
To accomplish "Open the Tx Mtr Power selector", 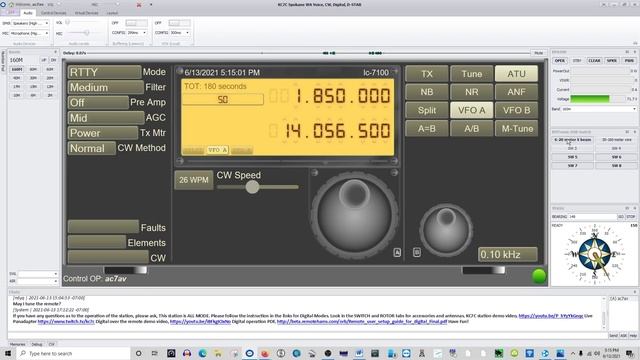I will 102,133.
